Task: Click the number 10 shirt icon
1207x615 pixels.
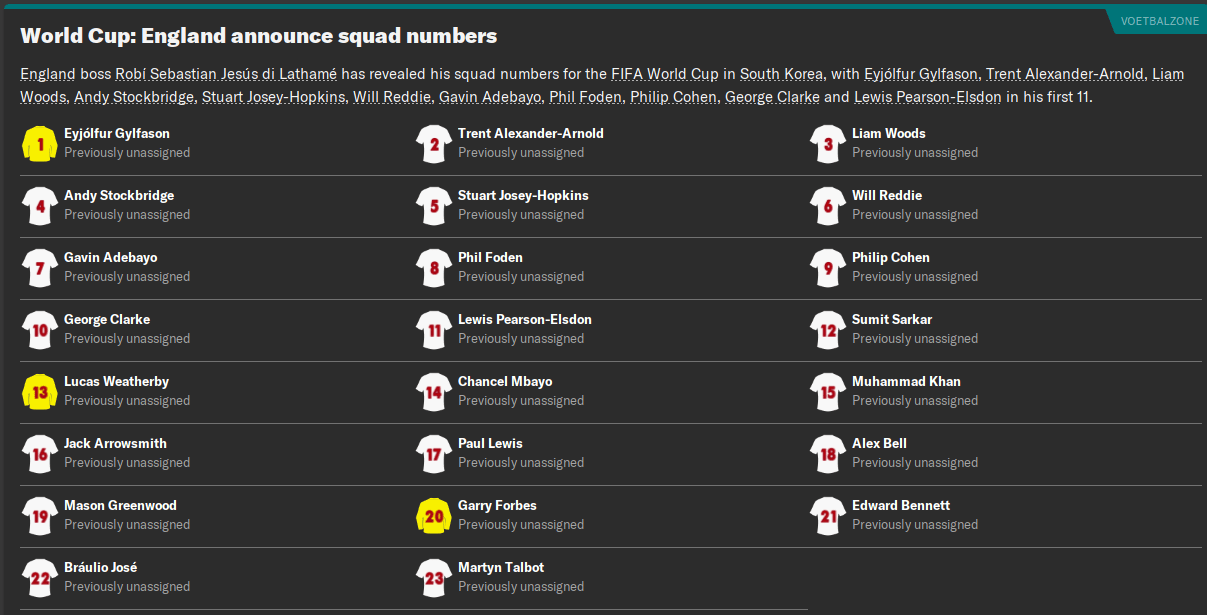Action: coord(40,330)
